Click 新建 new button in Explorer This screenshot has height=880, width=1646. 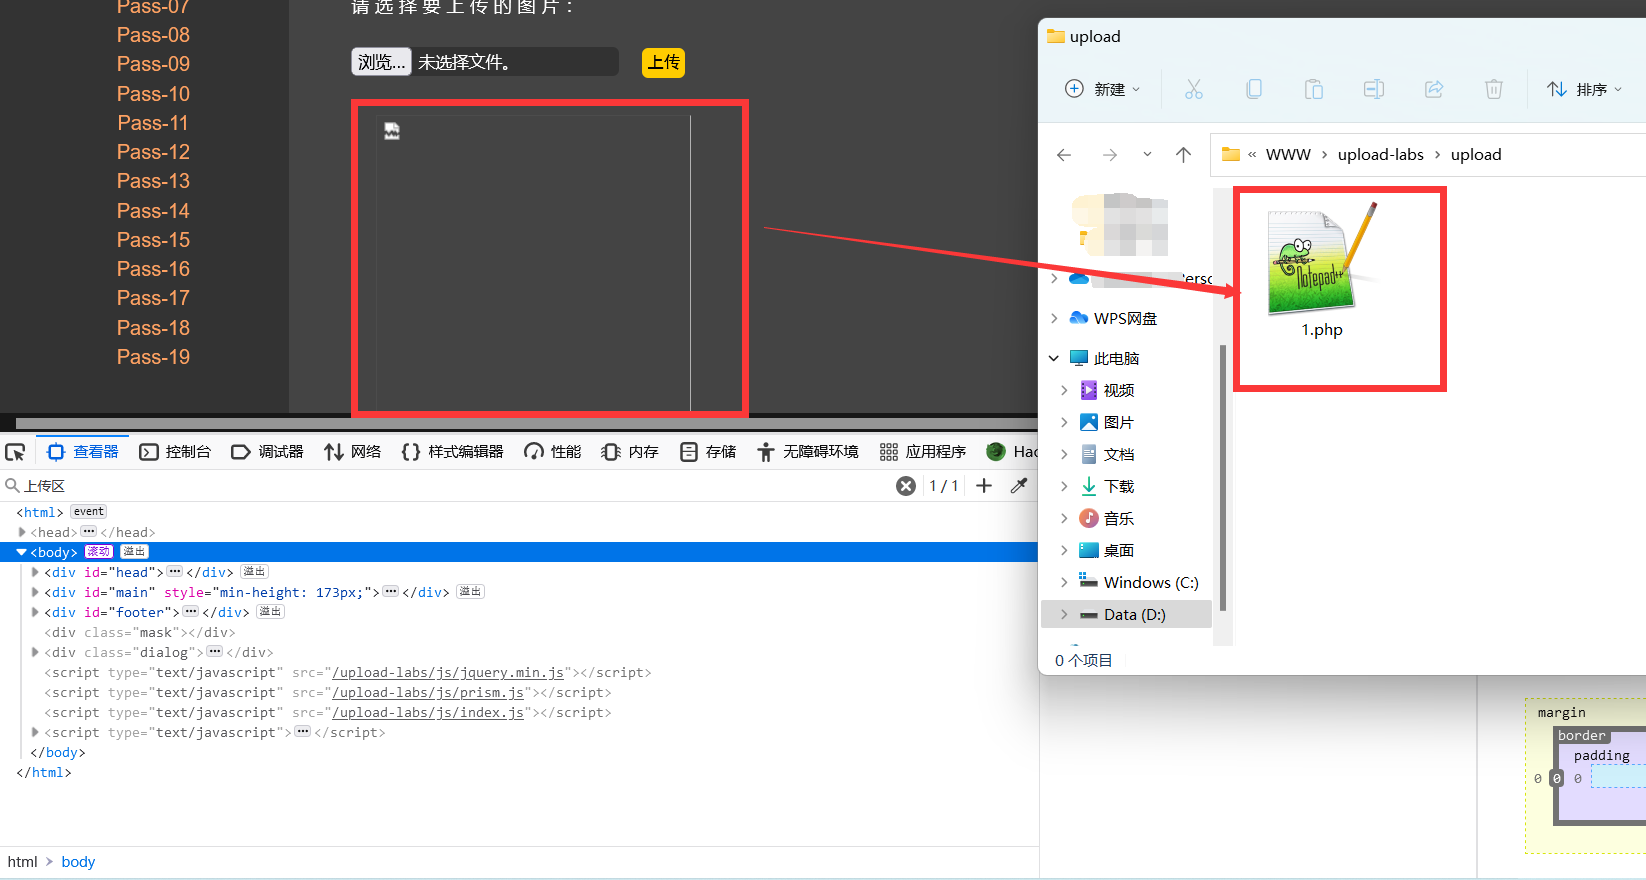1102,89
